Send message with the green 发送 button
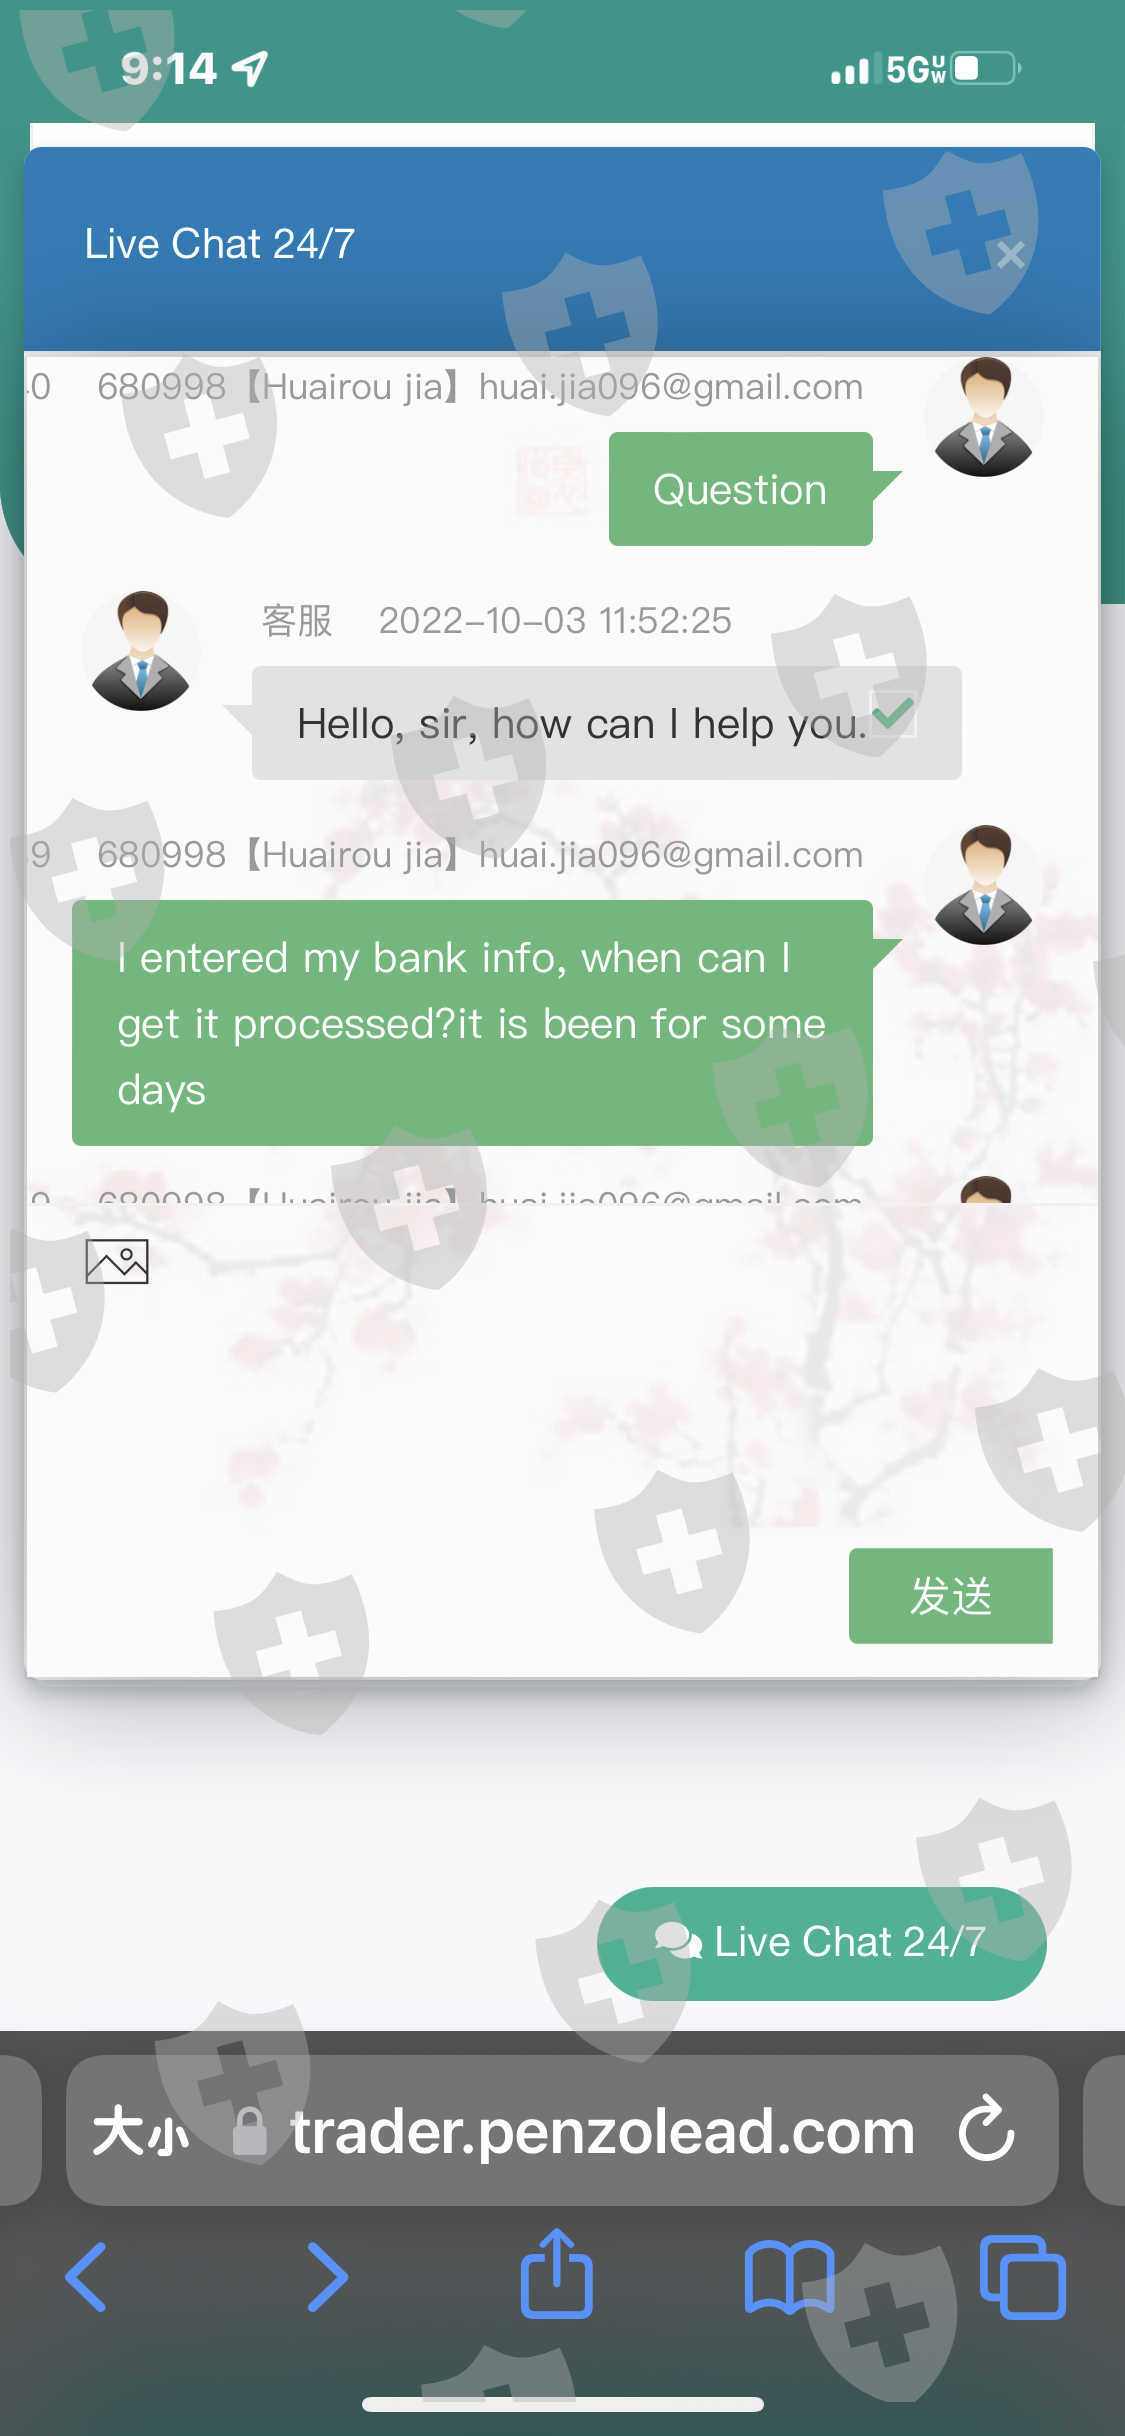This screenshot has width=1125, height=2436. pos(950,1595)
